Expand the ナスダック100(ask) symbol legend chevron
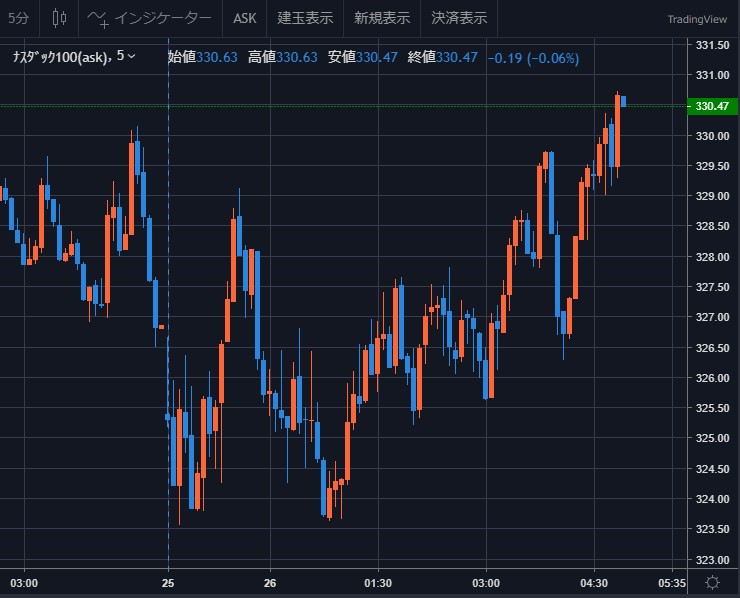This screenshot has height=598, width=740. 132,57
